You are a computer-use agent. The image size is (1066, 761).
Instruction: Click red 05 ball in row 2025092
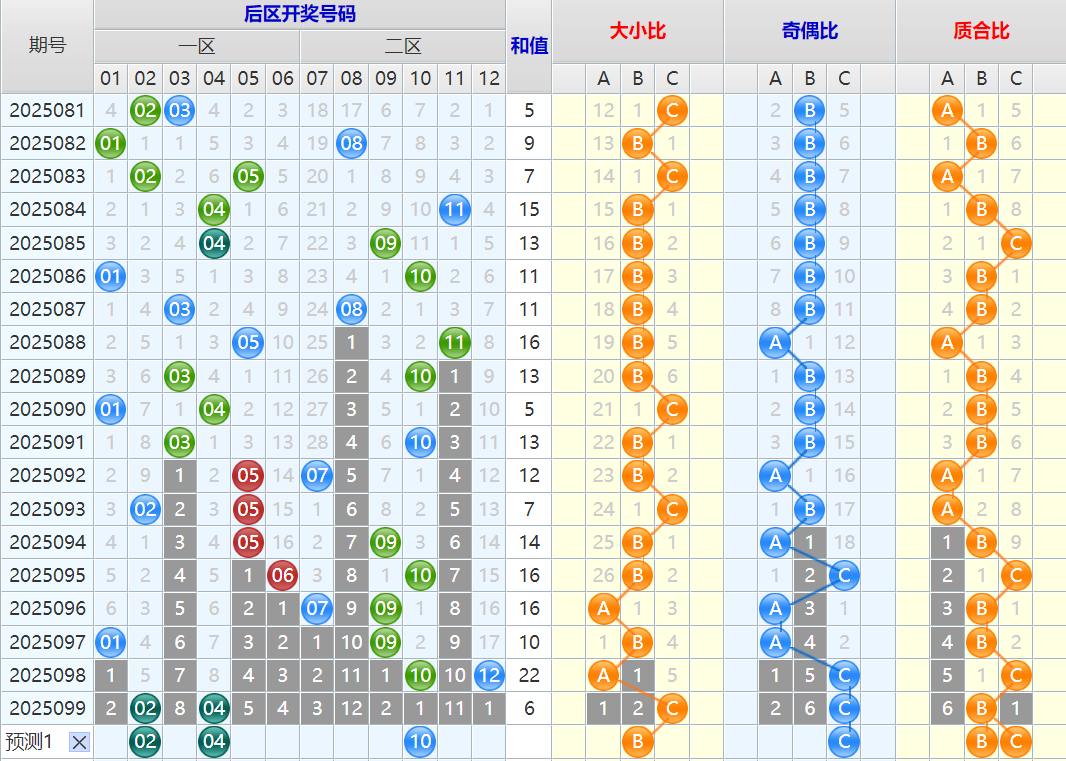pyautogui.click(x=248, y=475)
